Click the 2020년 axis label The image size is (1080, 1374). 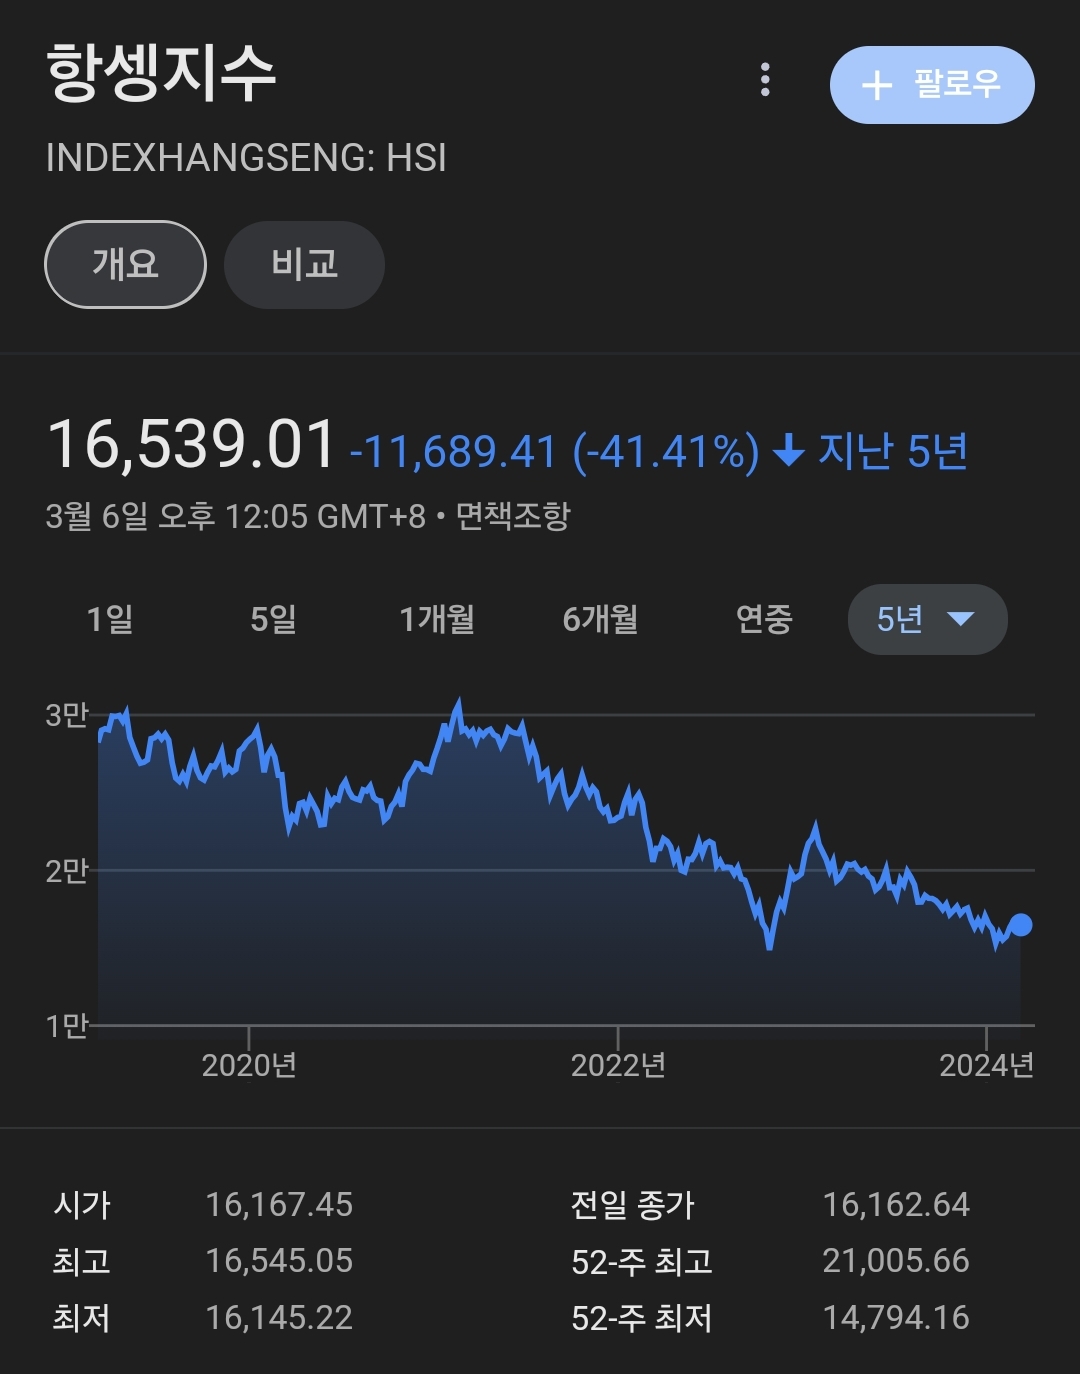249,1065
